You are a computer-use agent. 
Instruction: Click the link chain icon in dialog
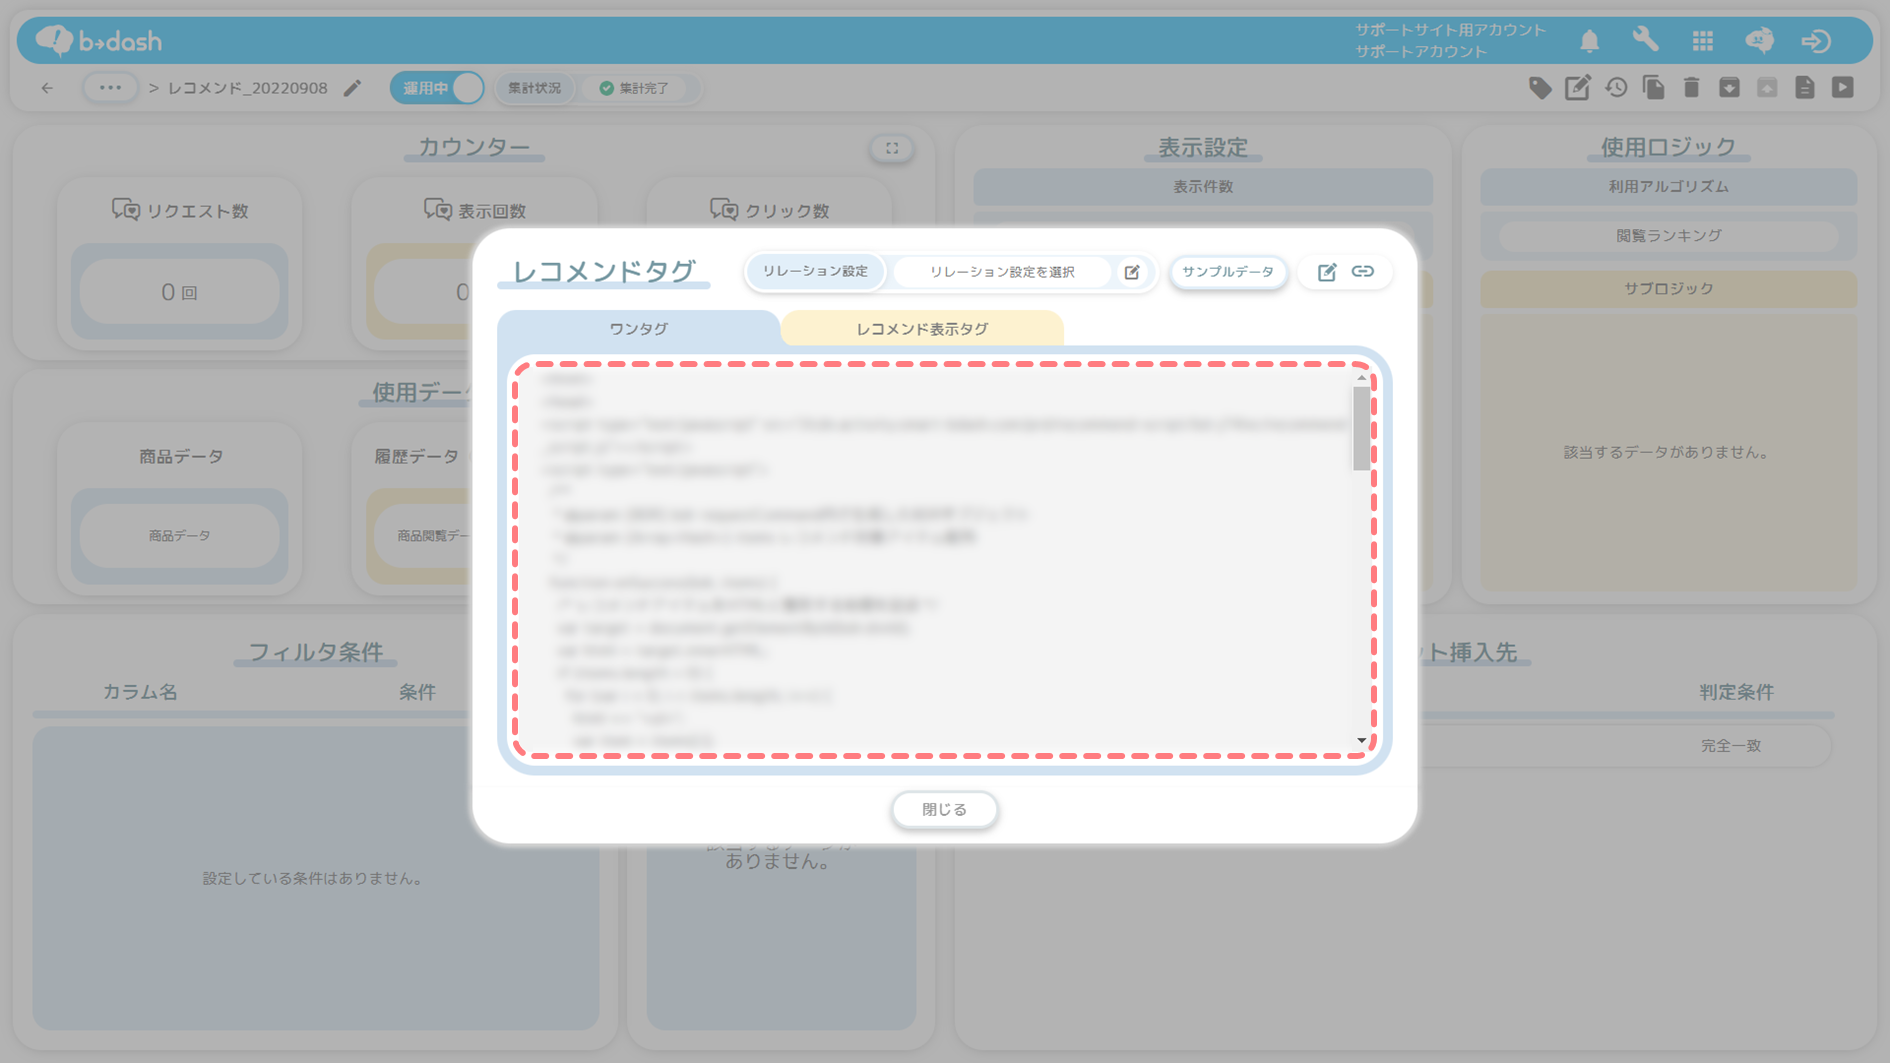[1363, 271]
